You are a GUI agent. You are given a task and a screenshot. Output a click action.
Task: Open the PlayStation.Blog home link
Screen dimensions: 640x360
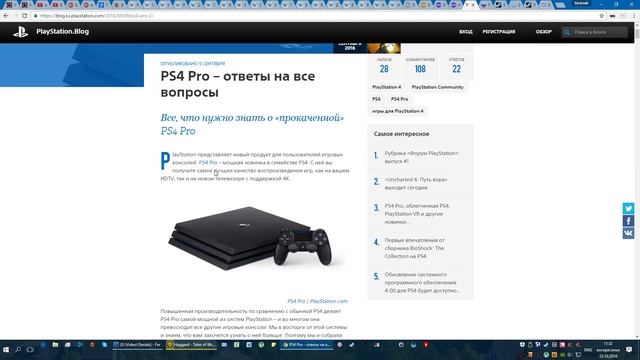pyautogui.click(x=62, y=31)
